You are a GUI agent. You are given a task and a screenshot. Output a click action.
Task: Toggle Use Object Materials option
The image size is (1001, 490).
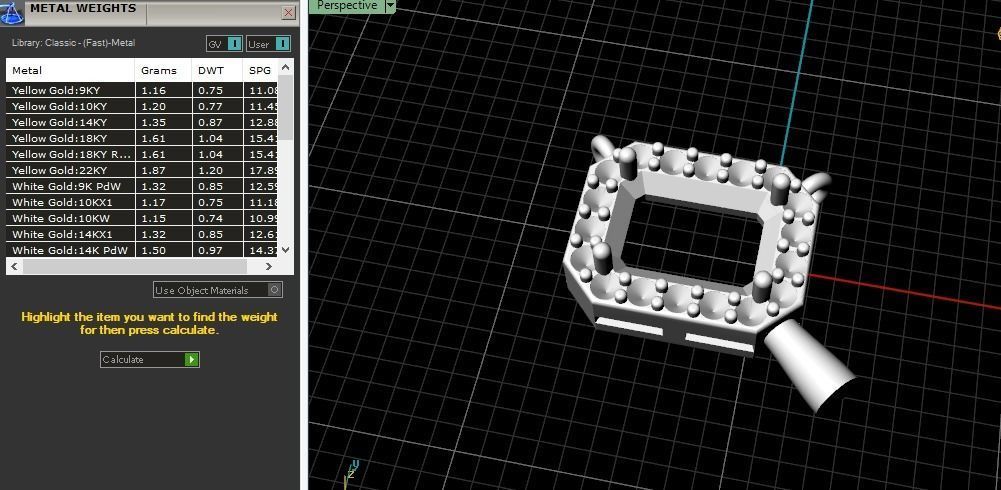click(x=218, y=290)
